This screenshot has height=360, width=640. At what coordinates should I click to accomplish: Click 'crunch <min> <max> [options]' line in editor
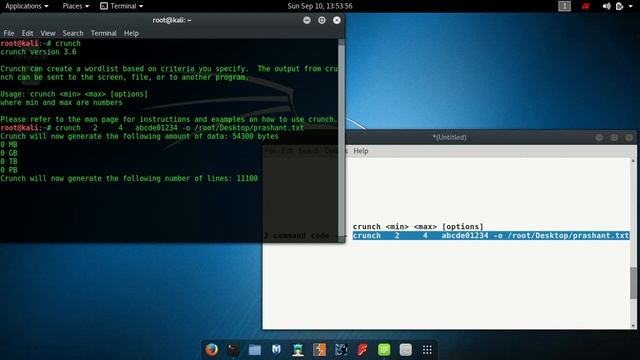click(418, 227)
